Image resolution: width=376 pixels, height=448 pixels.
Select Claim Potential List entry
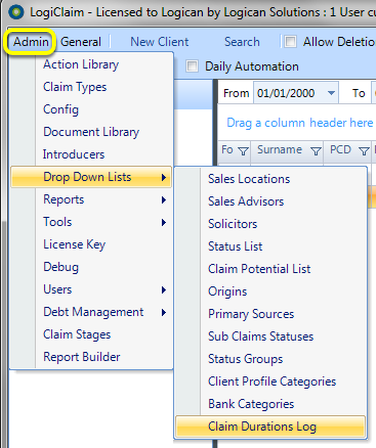tap(270, 269)
